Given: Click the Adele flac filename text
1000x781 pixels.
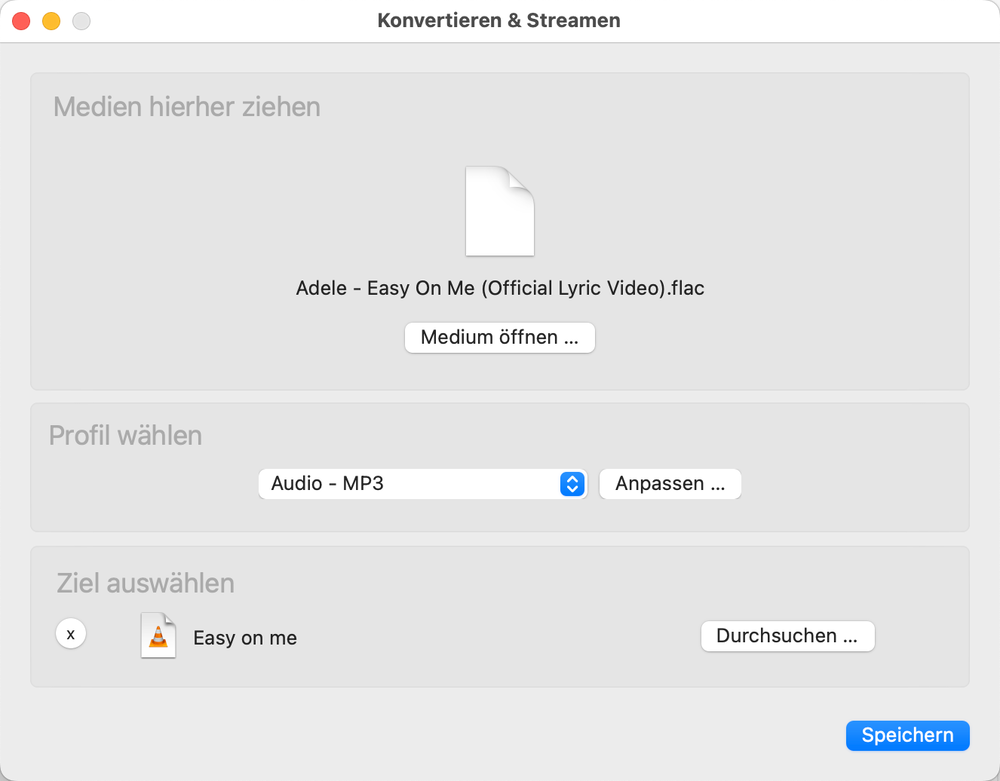Looking at the screenshot, I should point(500,288).
